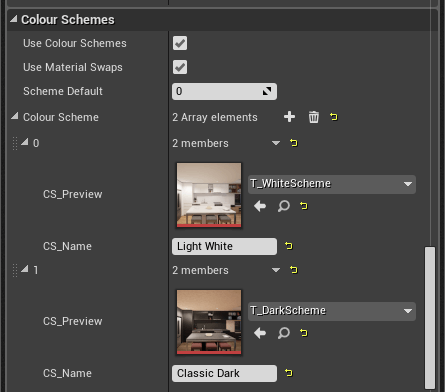Collapse array element 0
The width and height of the screenshot is (445, 392).
[25, 142]
